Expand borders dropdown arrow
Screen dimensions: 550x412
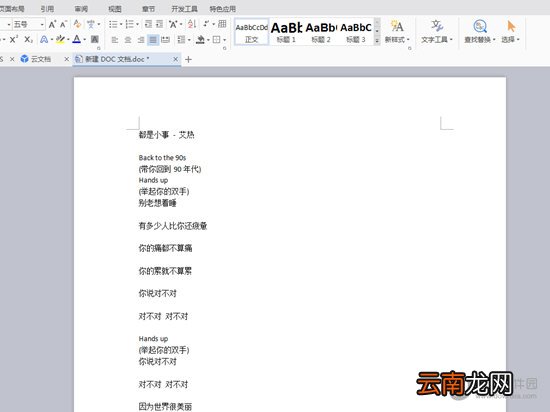click(x=224, y=40)
